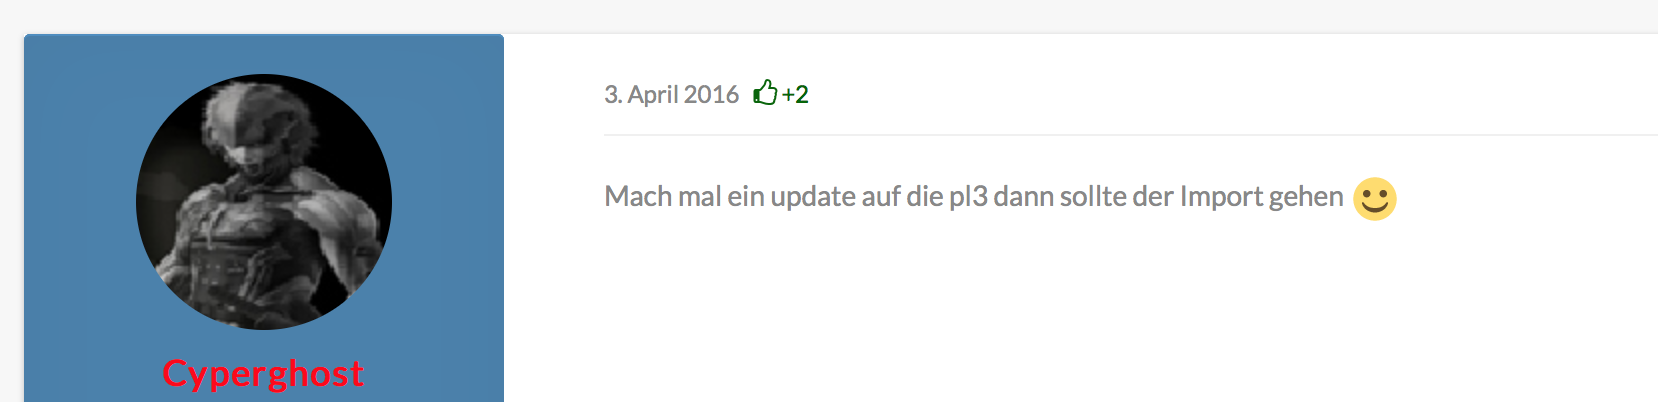This screenshot has width=1658, height=402.
Task: Open the +2 likes count
Action: (x=795, y=94)
